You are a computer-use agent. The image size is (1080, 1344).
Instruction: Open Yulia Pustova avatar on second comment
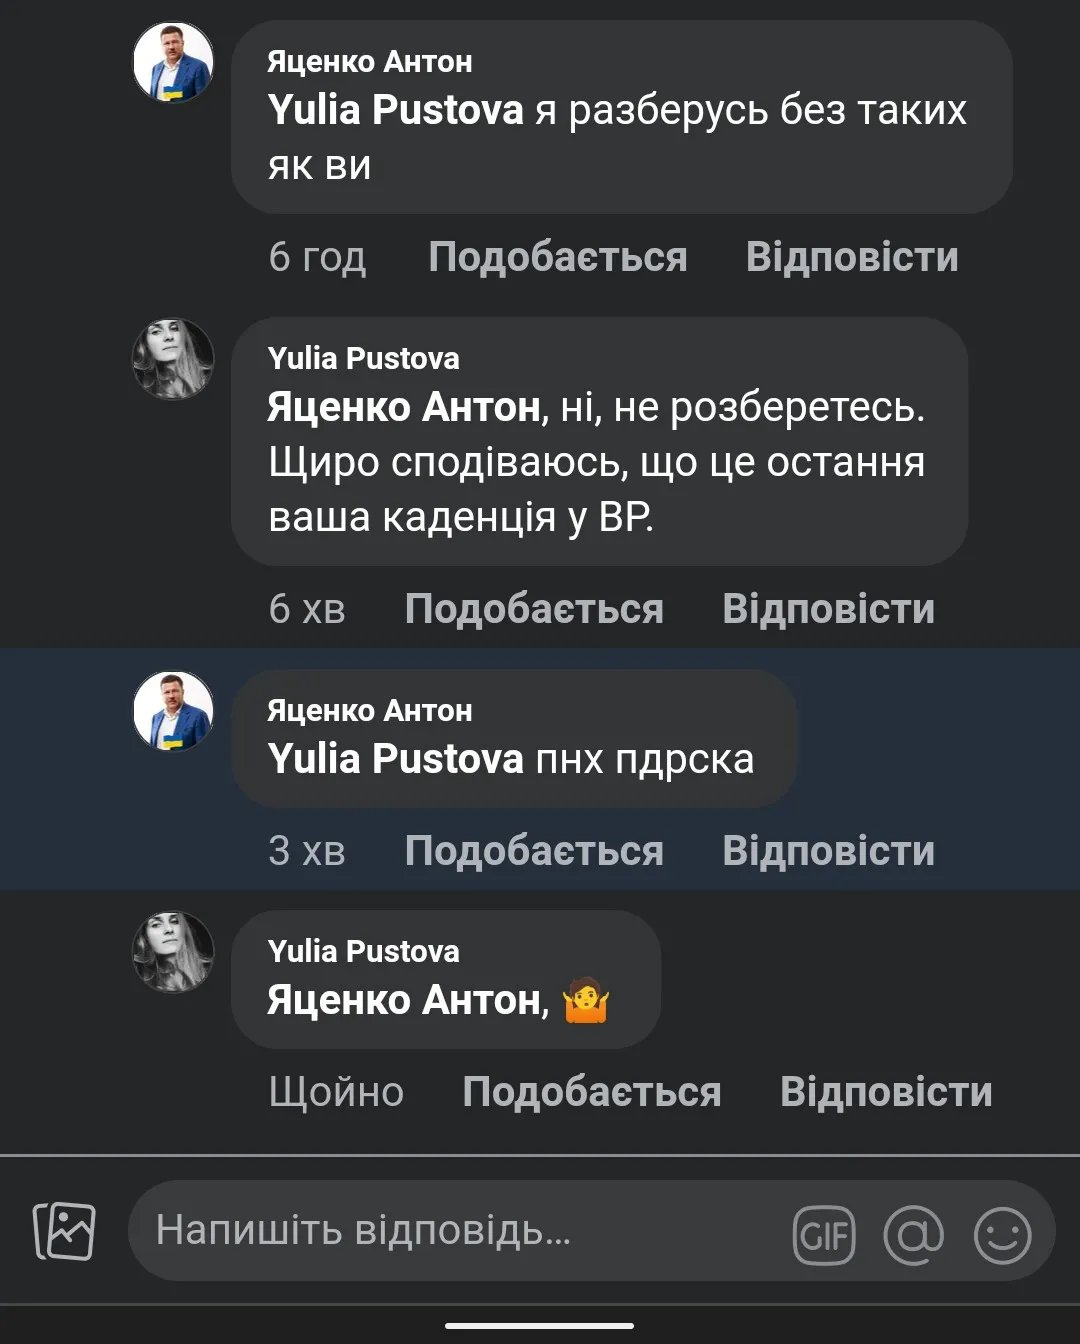click(x=173, y=359)
